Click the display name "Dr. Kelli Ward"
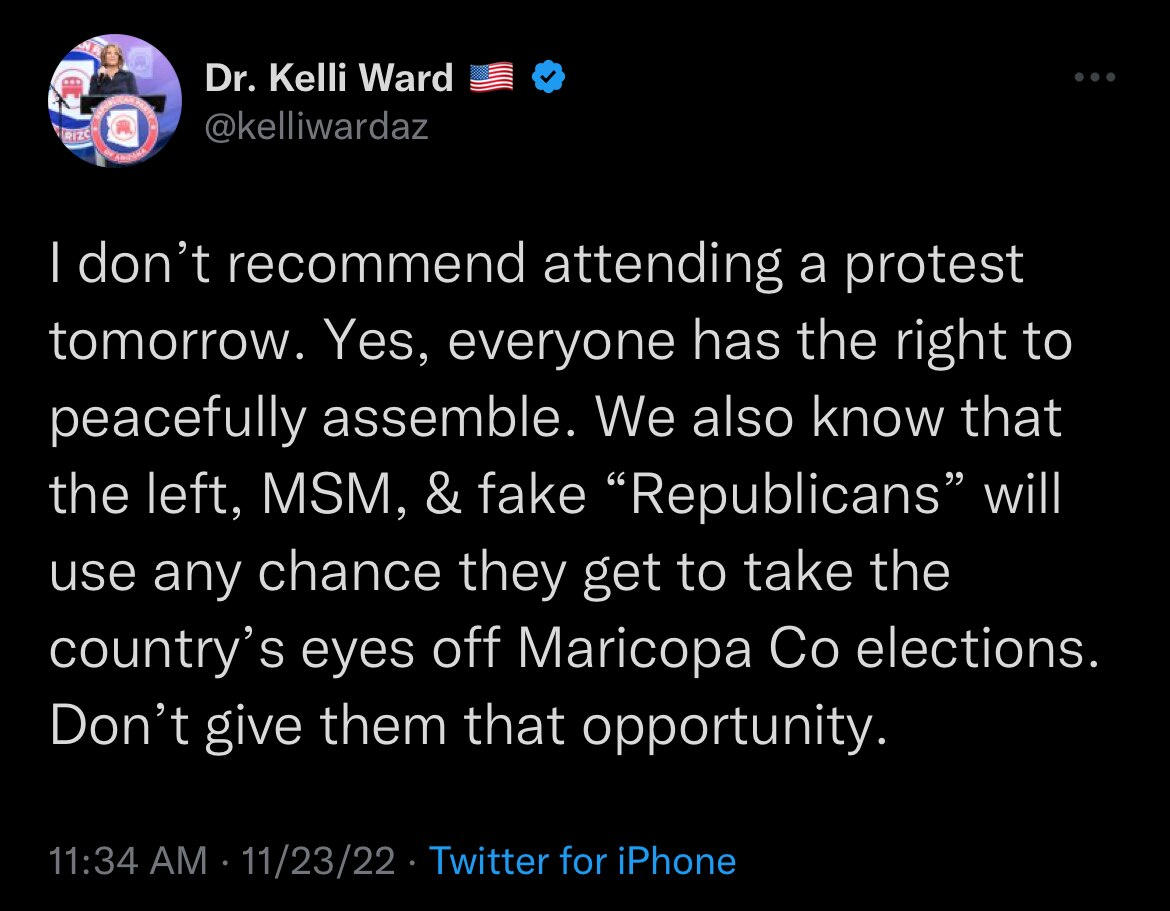 (329, 77)
